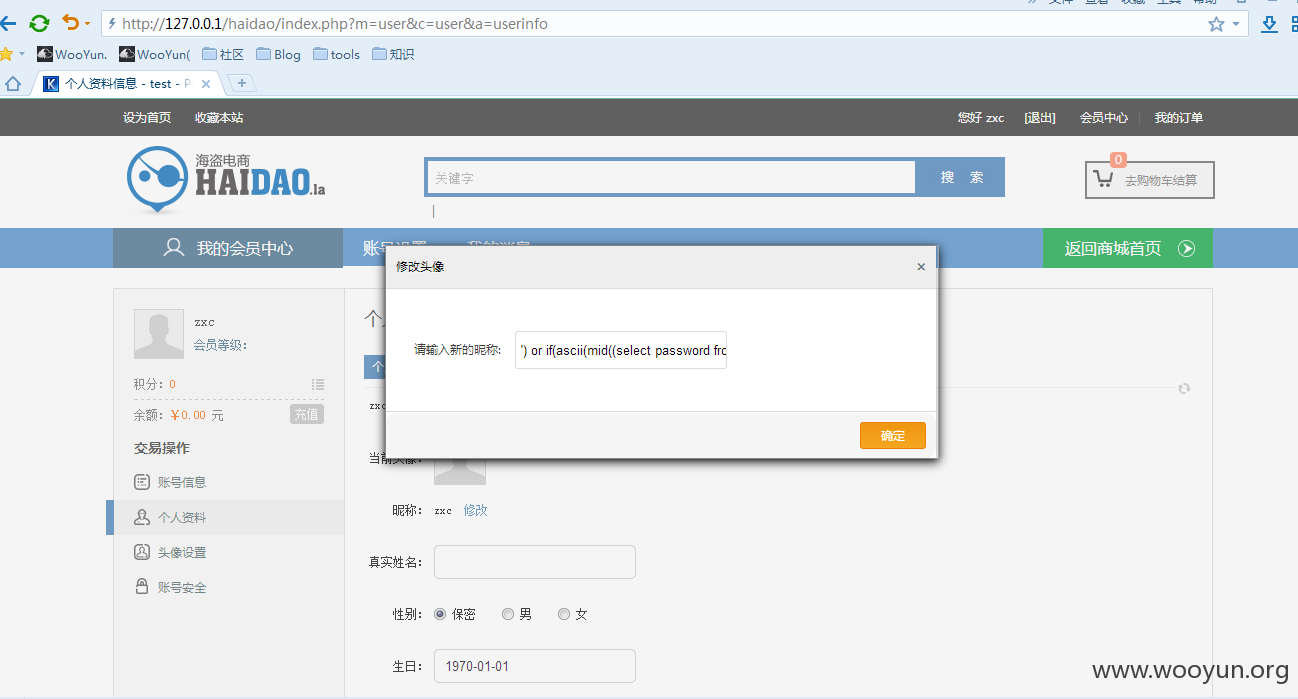Open 我的会员中心 nav tab
This screenshot has height=699, width=1298.
coord(228,248)
